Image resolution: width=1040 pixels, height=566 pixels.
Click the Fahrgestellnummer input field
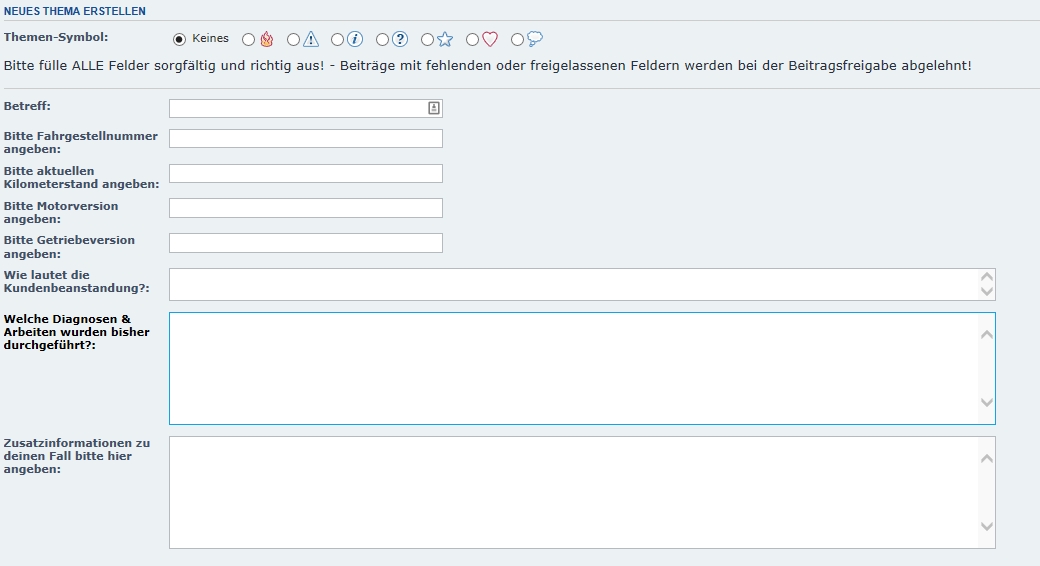(305, 138)
